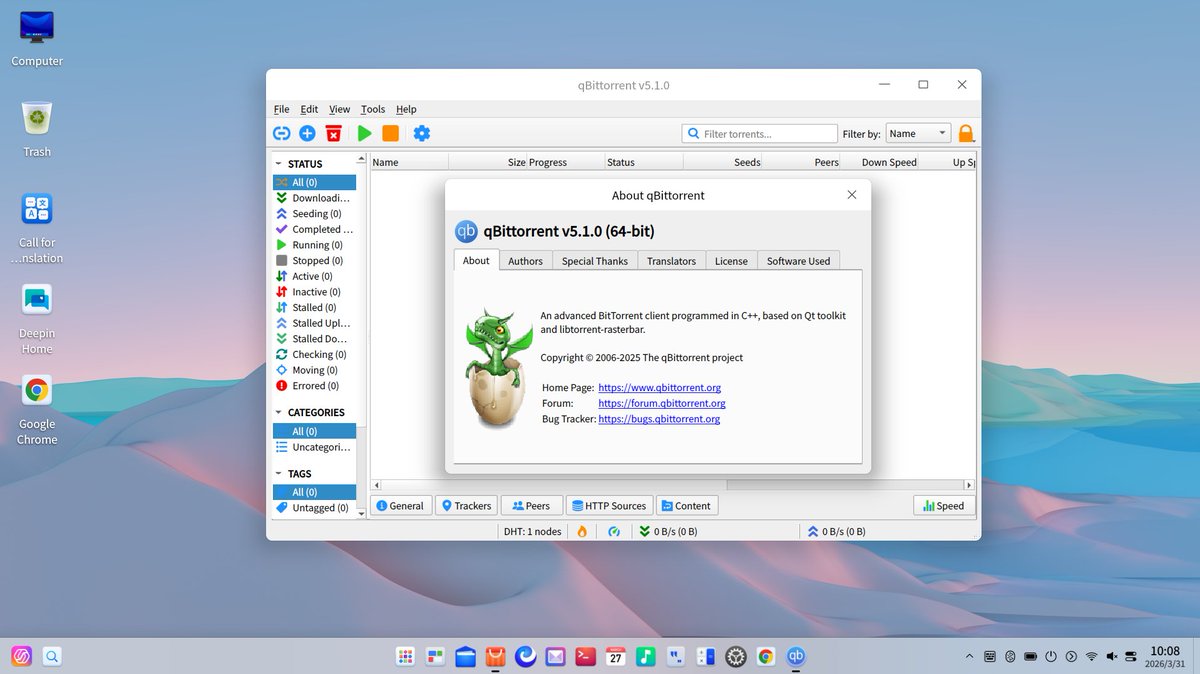1200x674 pixels.
Task: Select the Errored (0) status filter
Action: coord(314,386)
